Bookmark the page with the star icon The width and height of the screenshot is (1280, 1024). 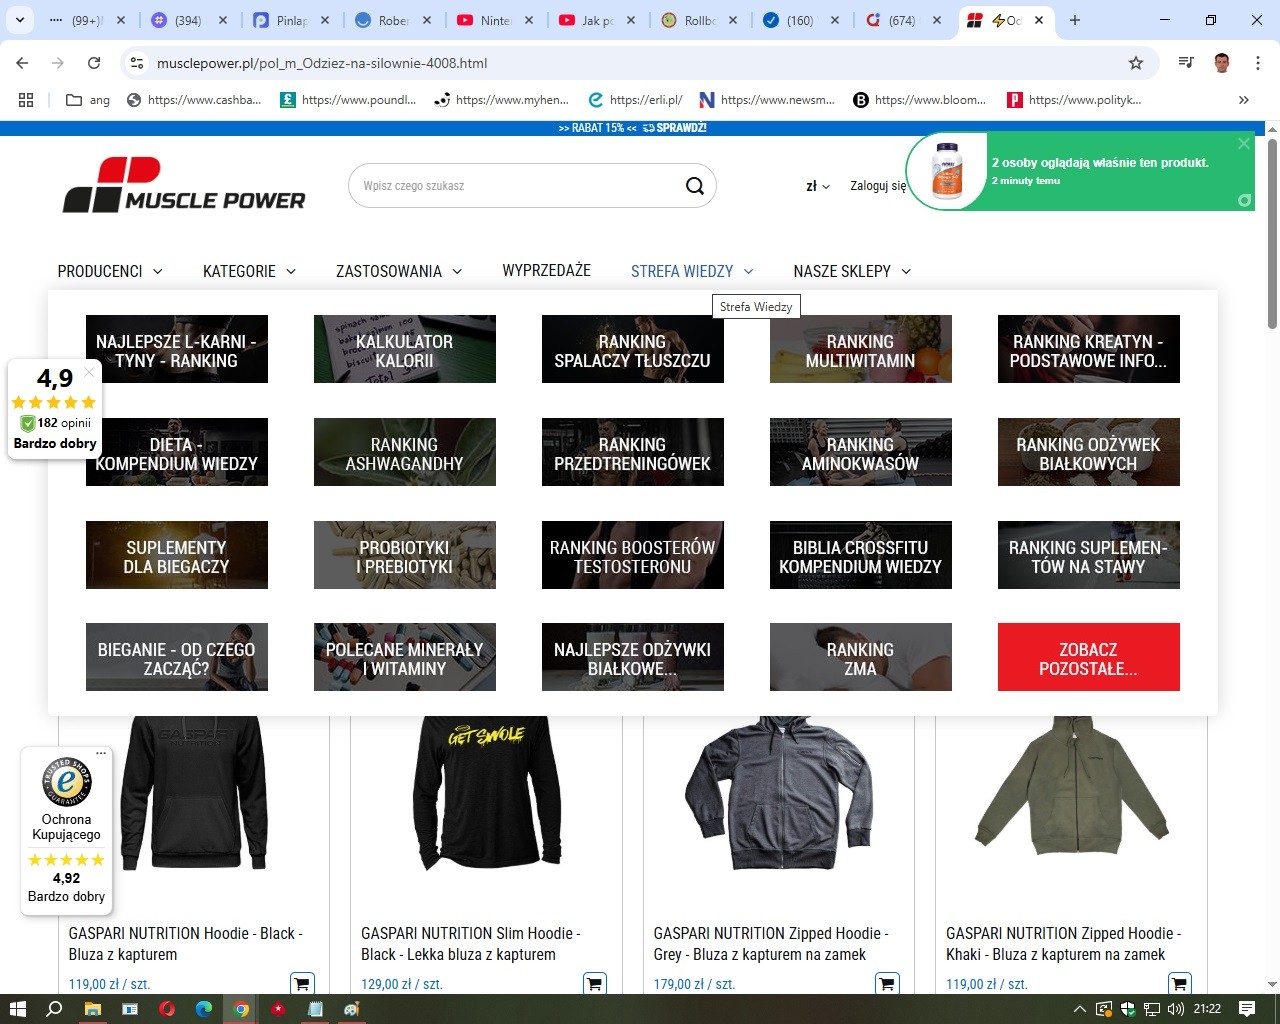click(1135, 62)
